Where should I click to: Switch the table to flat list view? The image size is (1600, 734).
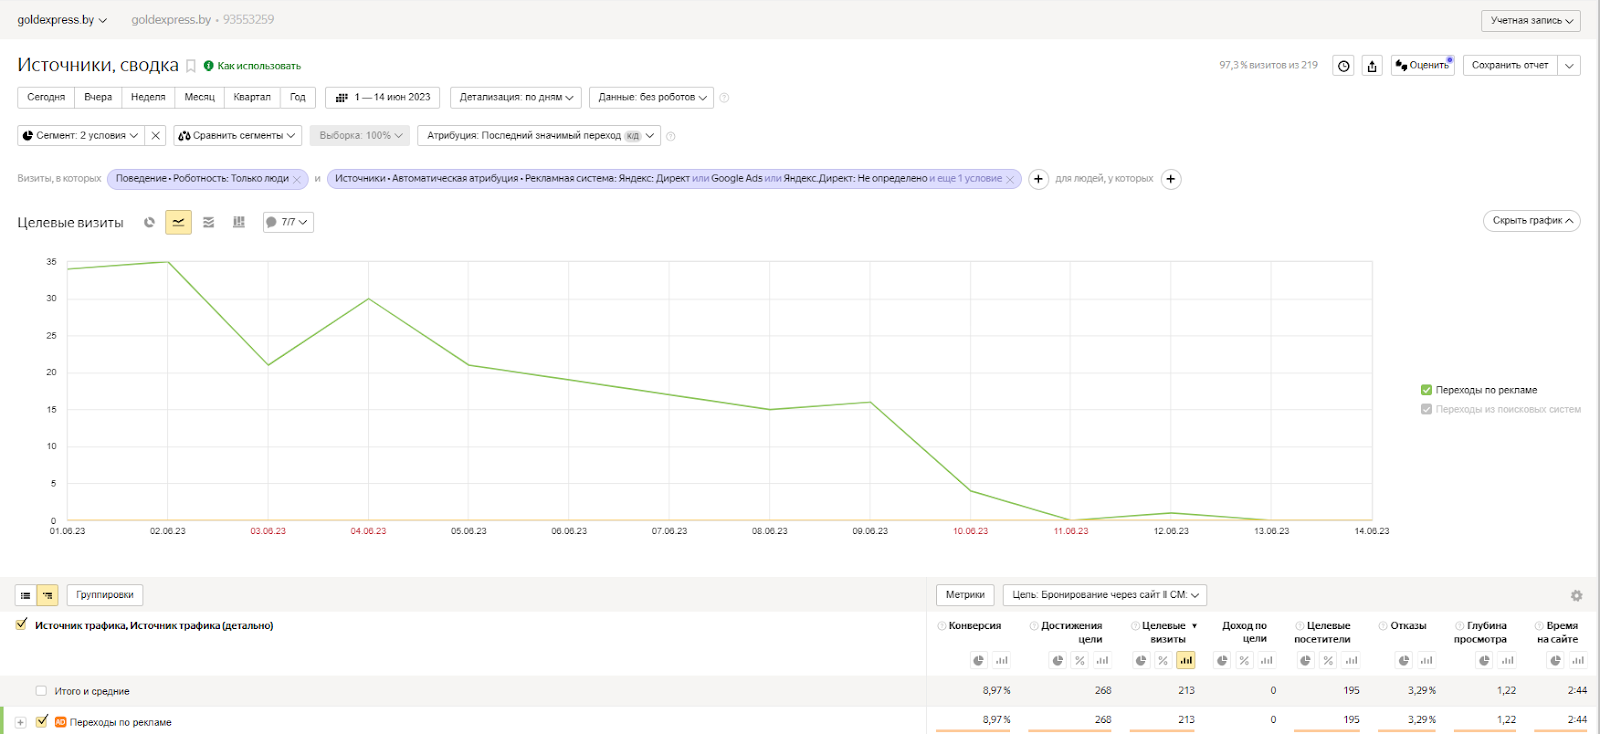click(x=26, y=595)
